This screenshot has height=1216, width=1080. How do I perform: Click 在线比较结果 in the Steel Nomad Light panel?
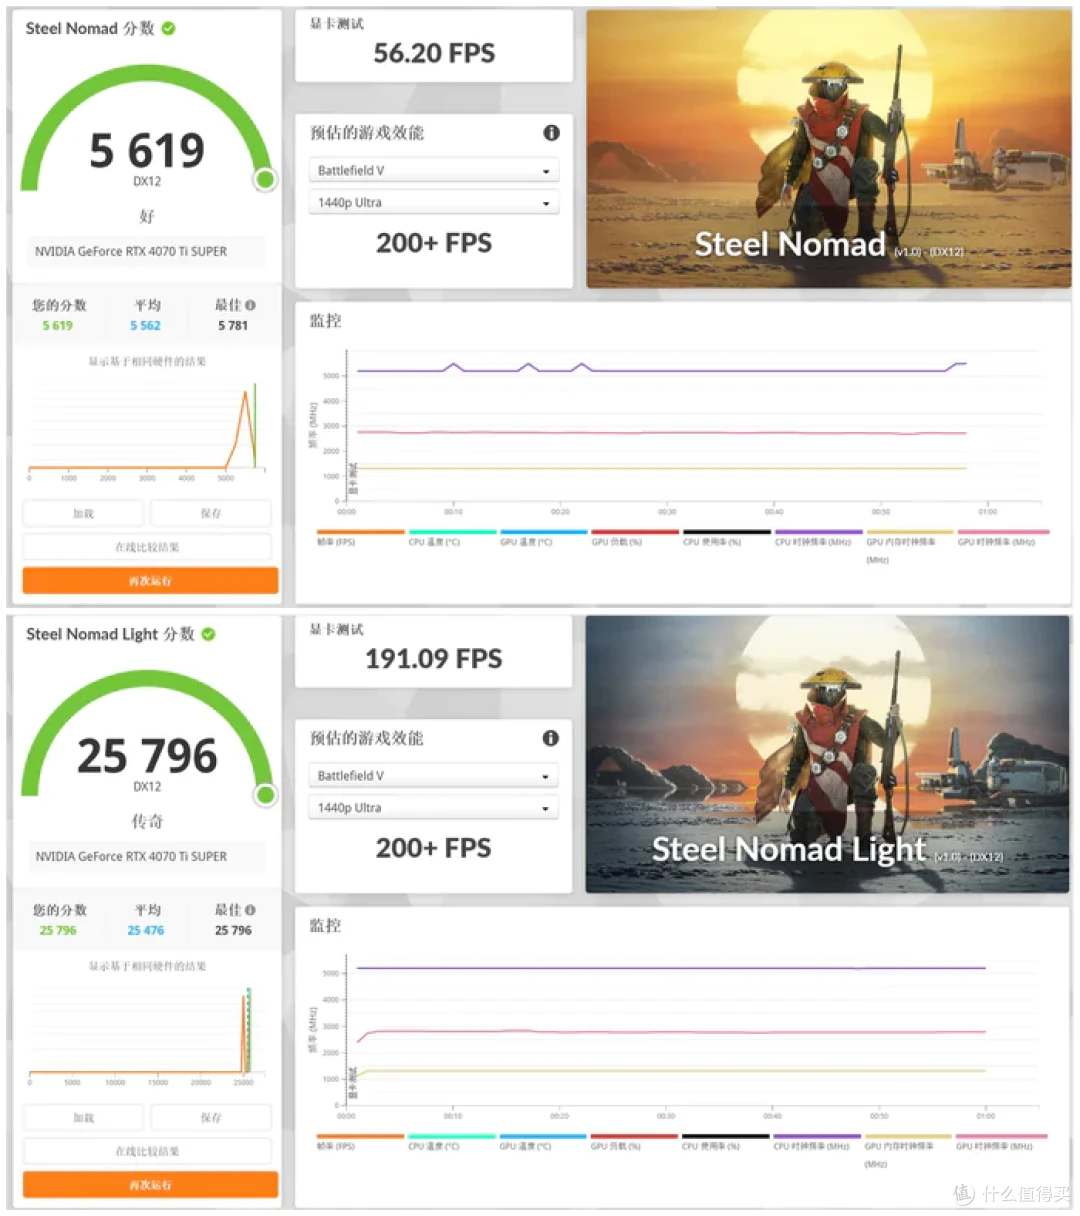147,1152
